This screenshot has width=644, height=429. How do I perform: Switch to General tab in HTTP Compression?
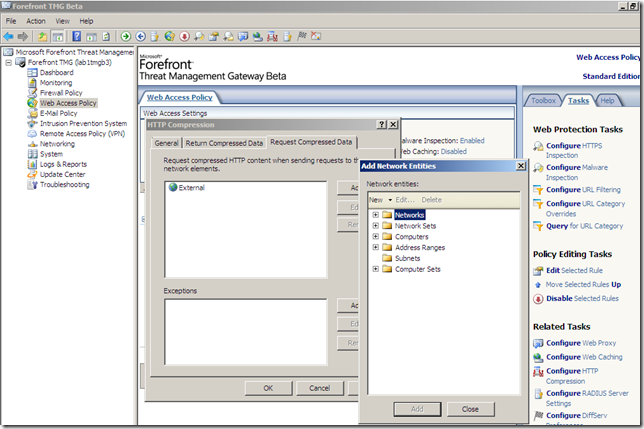point(166,143)
